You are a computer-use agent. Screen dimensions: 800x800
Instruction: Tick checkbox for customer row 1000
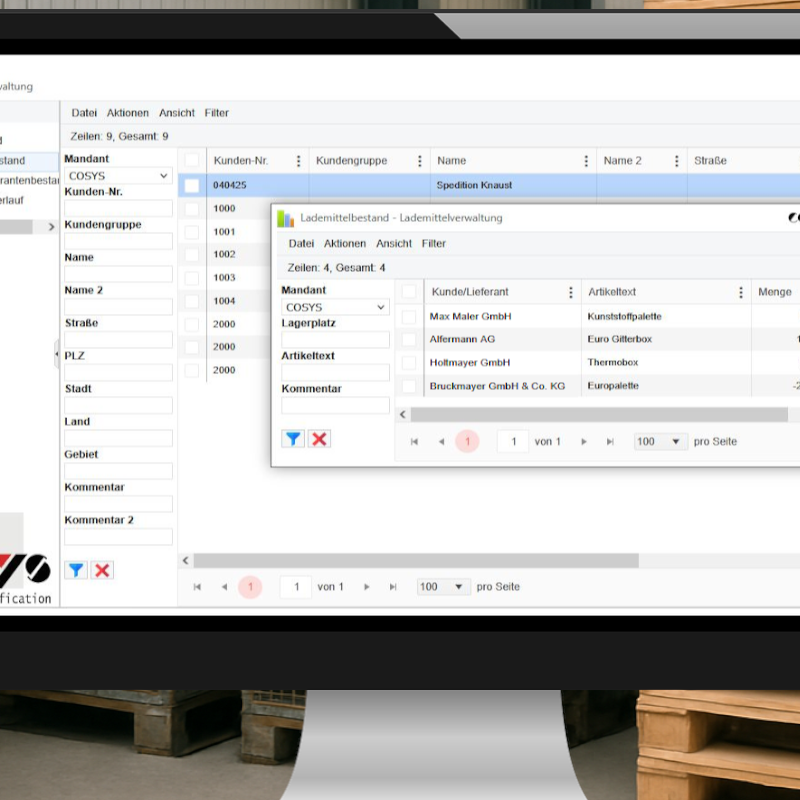192,209
